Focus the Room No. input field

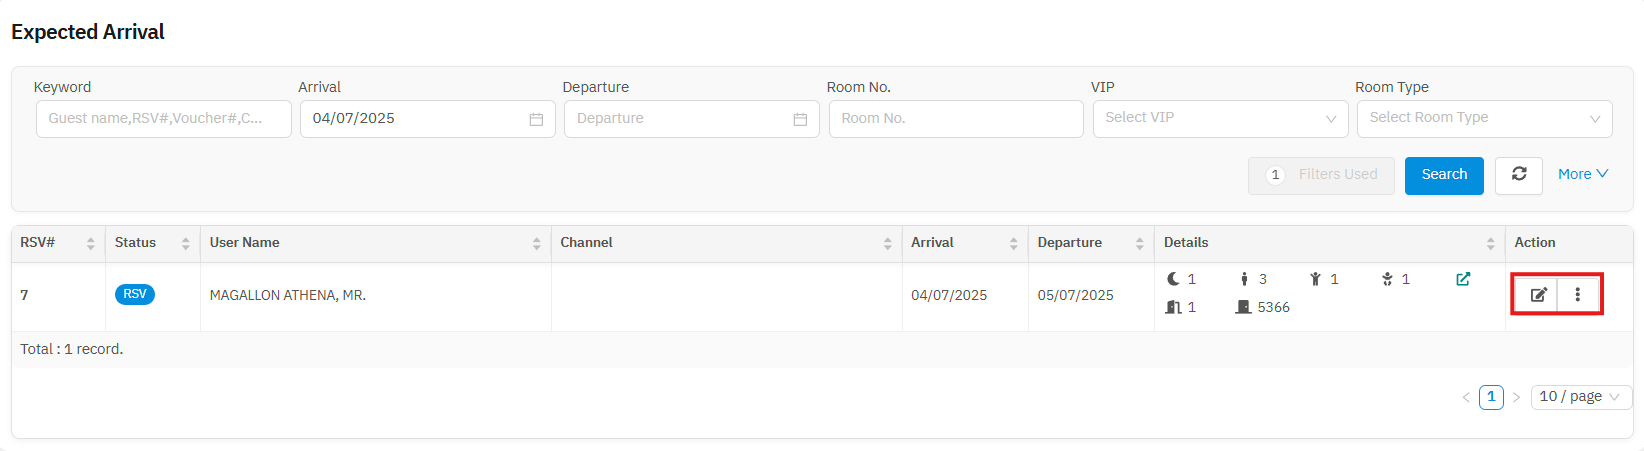point(956,119)
